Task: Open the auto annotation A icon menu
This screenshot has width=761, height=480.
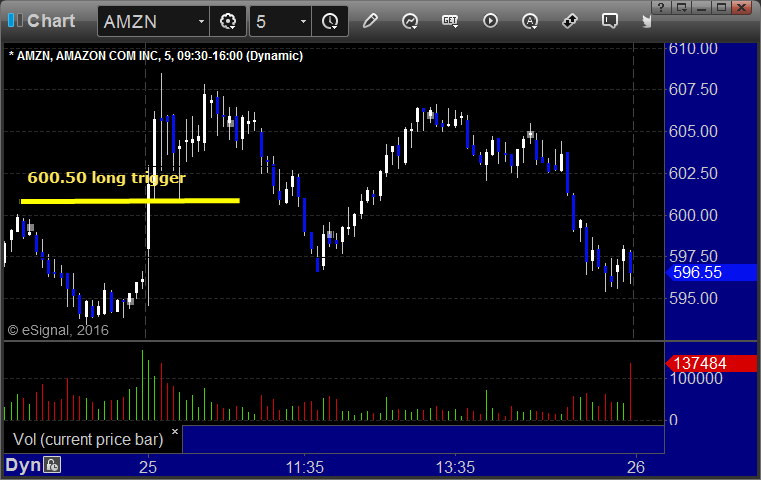Action: coord(530,21)
